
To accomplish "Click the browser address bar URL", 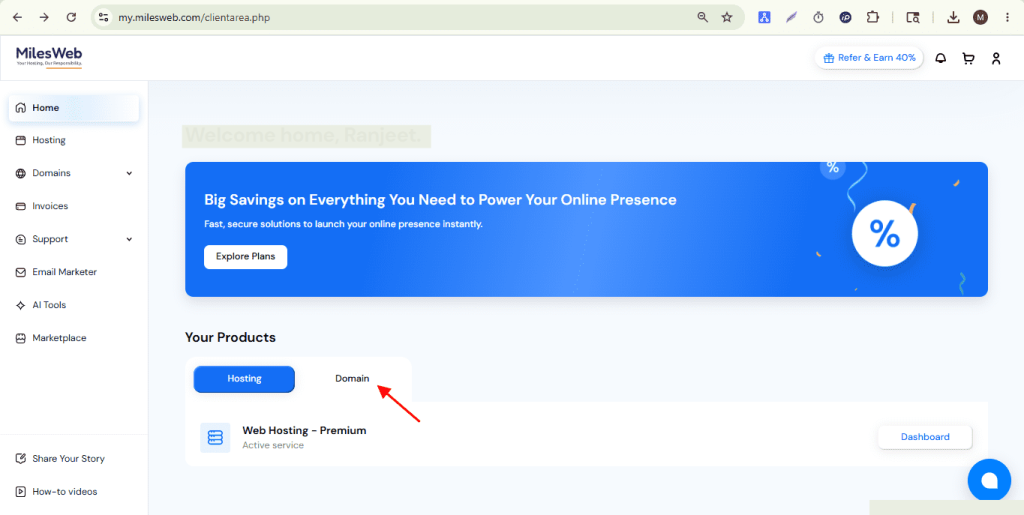I will pos(194,18).
